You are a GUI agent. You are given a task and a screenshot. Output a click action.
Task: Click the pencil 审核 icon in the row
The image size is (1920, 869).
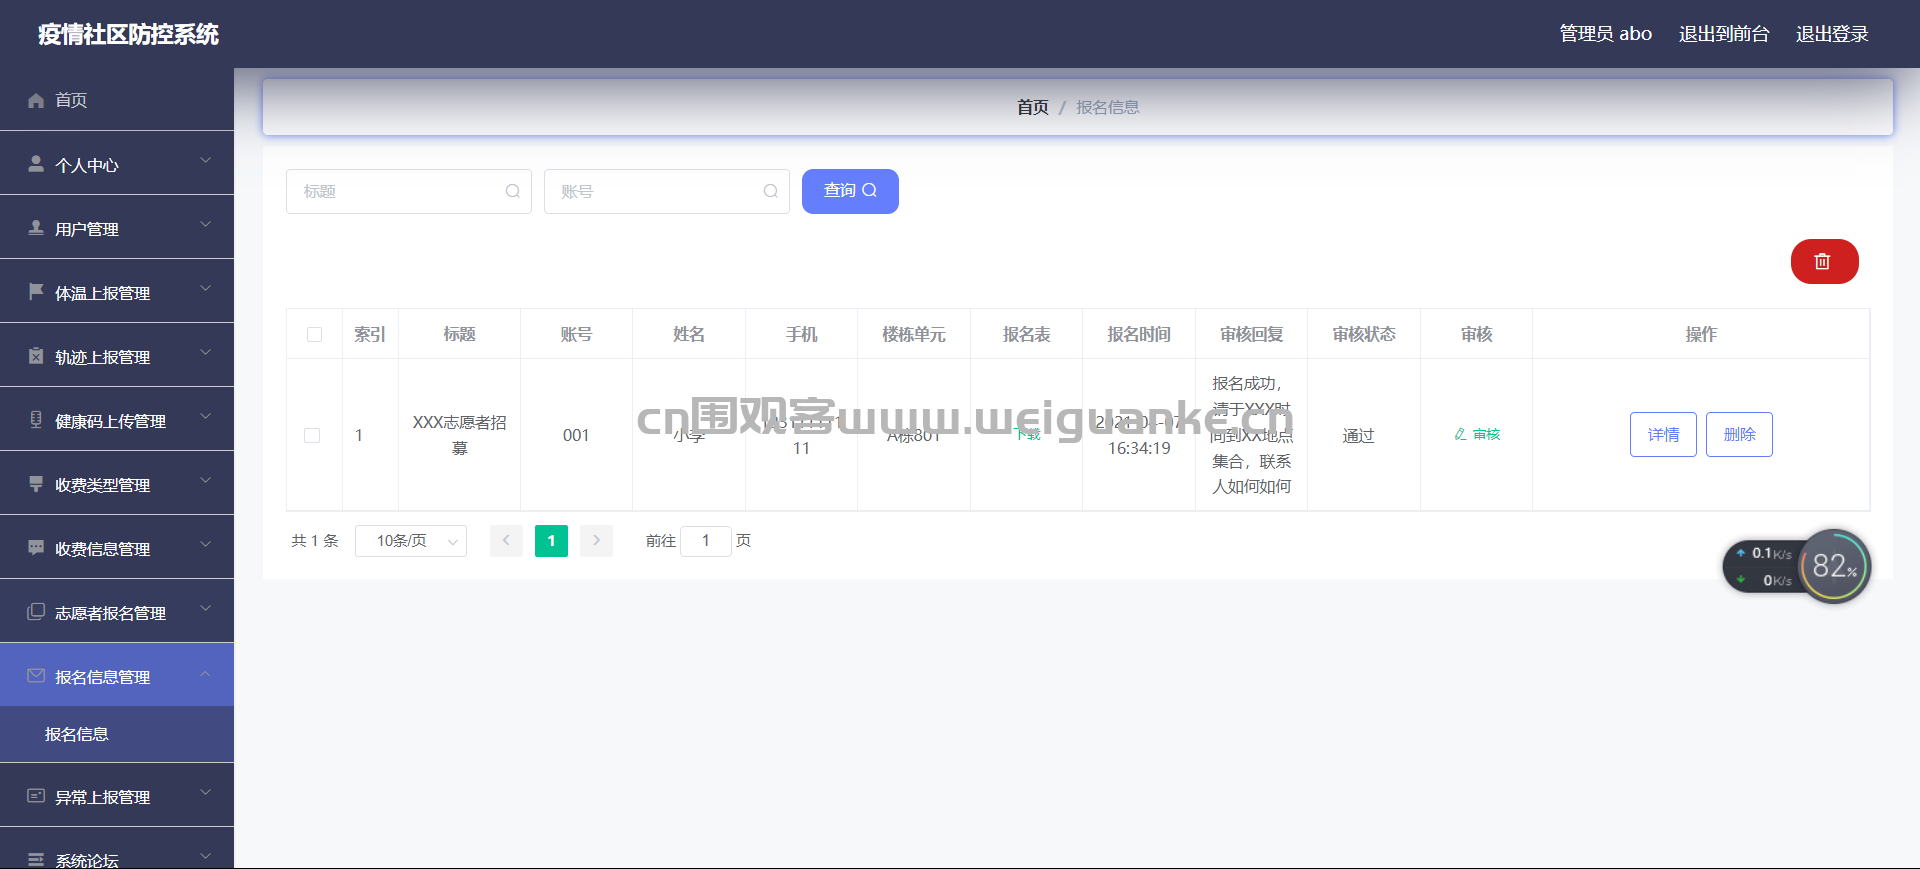[1461, 434]
